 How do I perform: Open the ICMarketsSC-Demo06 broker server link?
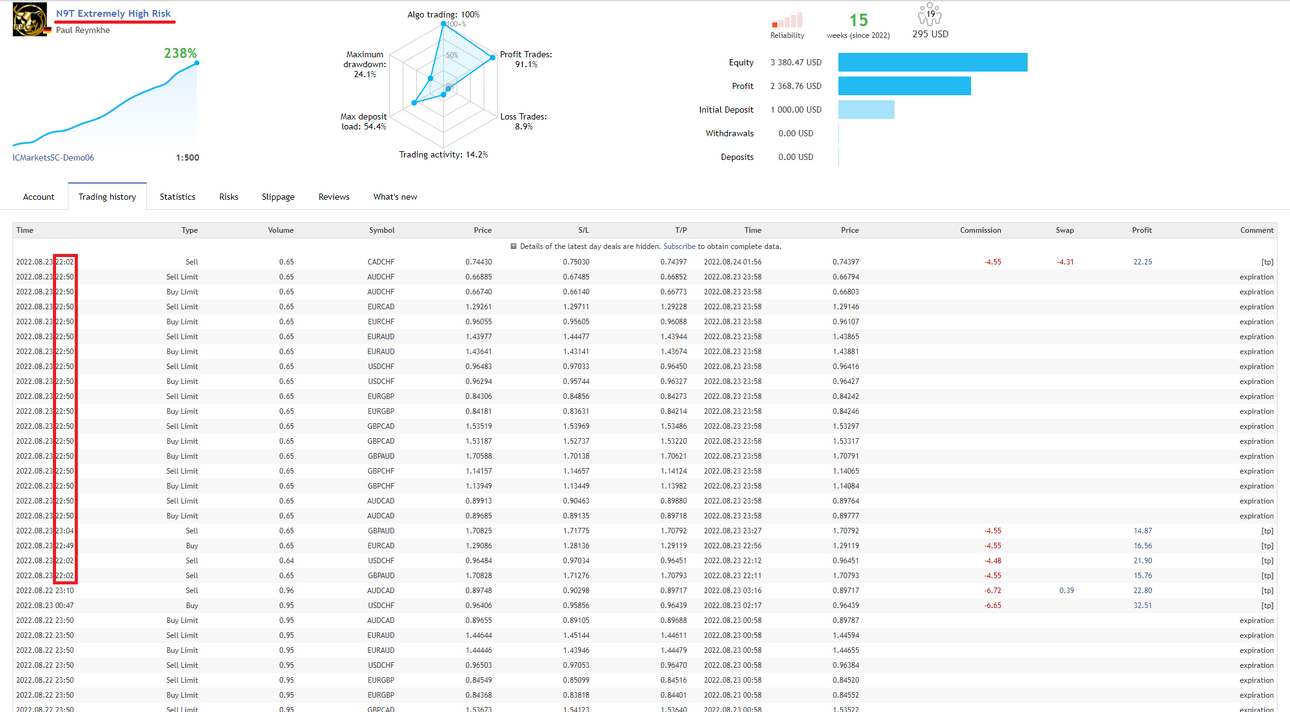[53, 158]
